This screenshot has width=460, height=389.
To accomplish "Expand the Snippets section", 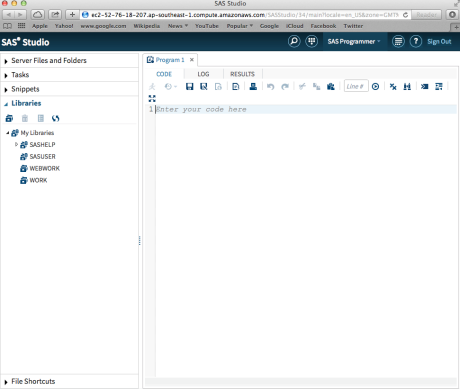I will [x=69, y=89].
